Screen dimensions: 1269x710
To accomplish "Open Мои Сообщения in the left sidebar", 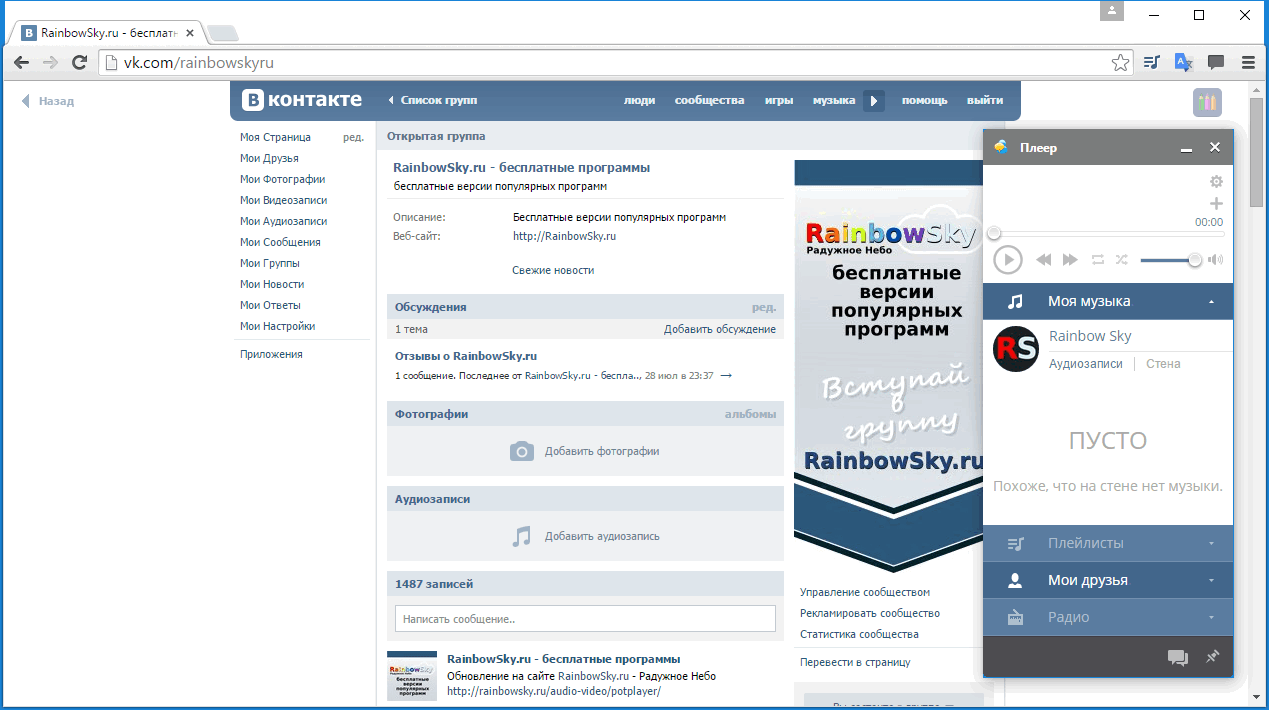I will (x=280, y=242).
